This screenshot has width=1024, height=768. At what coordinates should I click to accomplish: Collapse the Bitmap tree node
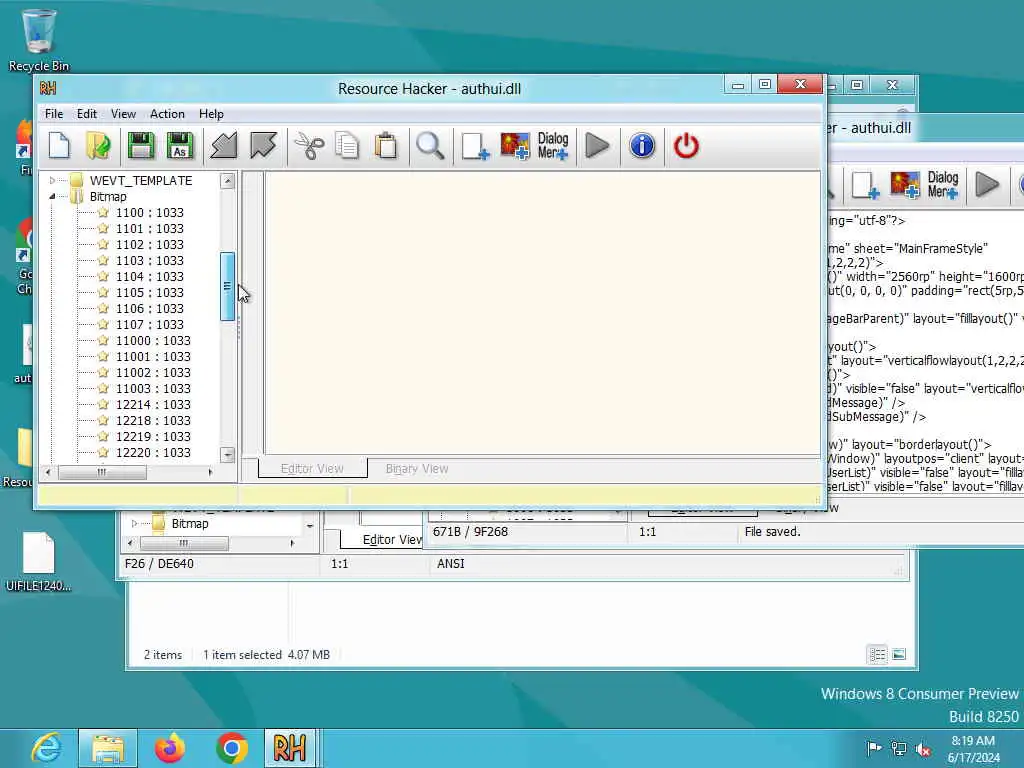(x=52, y=196)
